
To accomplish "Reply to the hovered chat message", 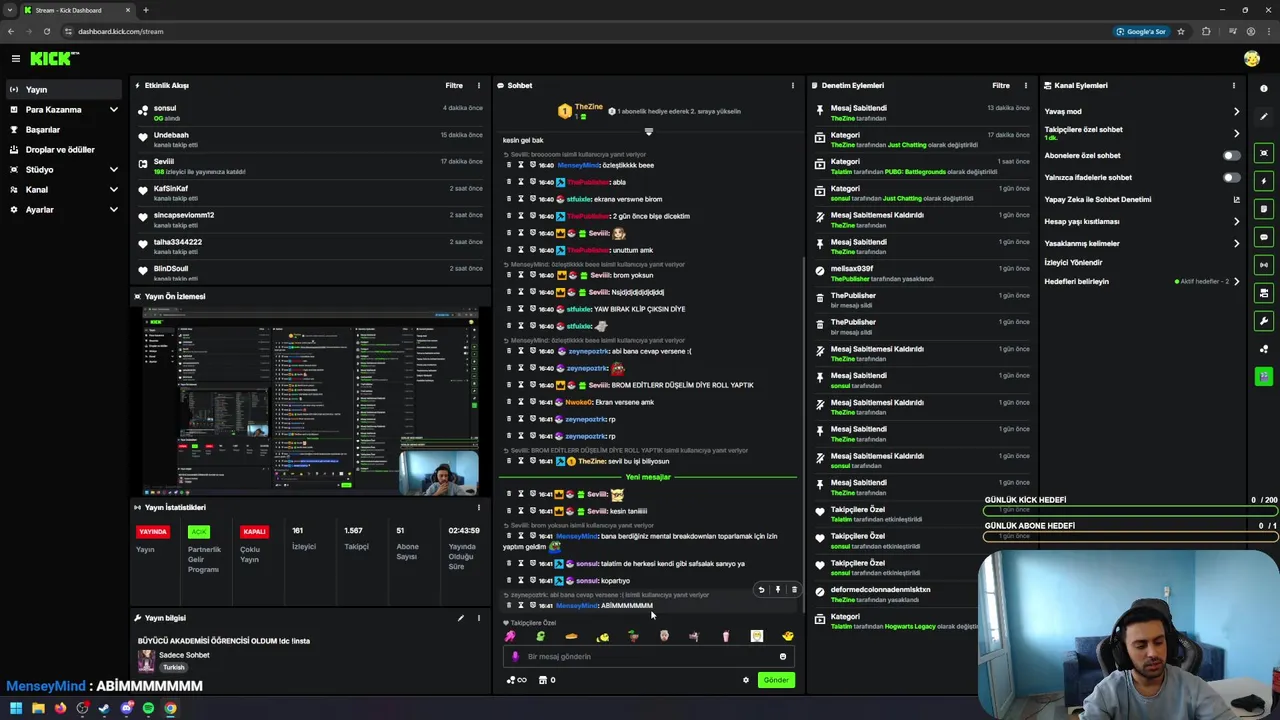I will [761, 590].
